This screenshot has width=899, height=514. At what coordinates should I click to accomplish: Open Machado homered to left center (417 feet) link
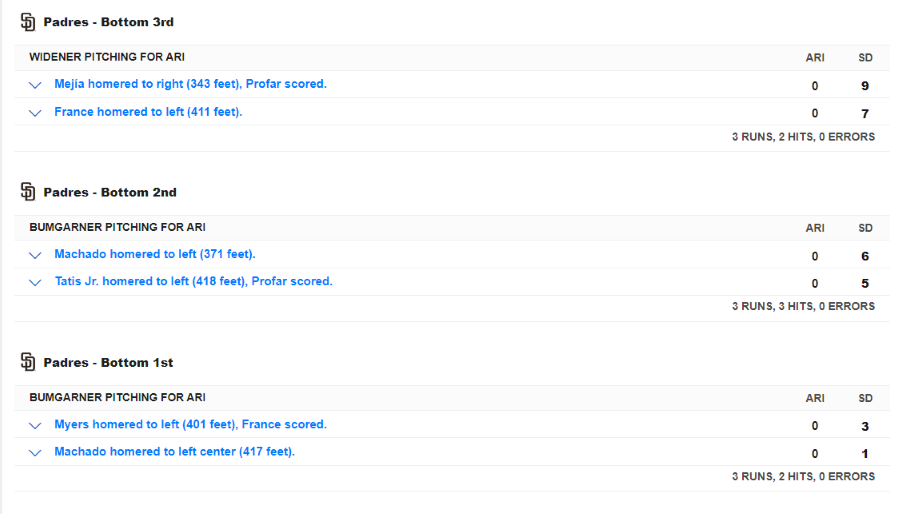[174, 451]
